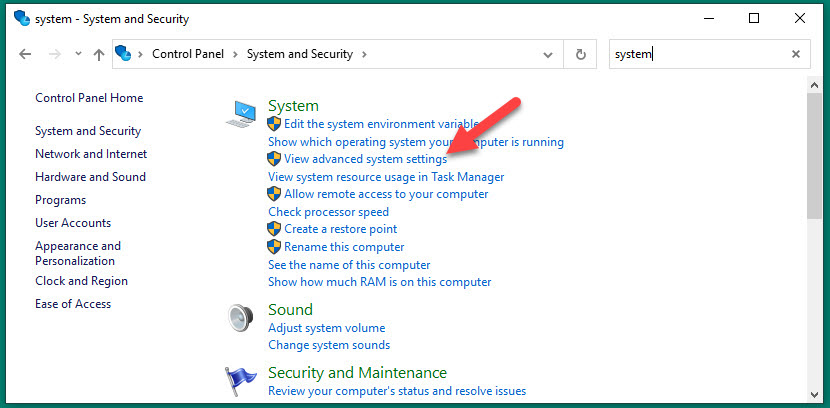Image resolution: width=830 pixels, height=408 pixels.
Task: Open Ease of Access category
Action: click(x=73, y=304)
